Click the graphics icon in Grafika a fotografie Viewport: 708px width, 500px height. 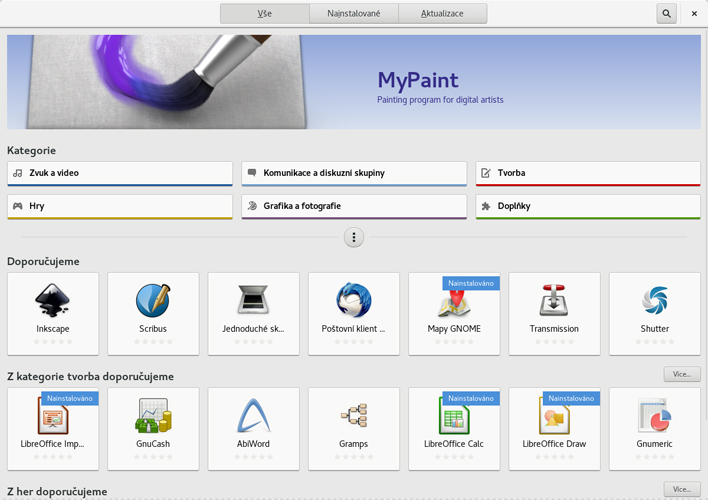pos(252,206)
